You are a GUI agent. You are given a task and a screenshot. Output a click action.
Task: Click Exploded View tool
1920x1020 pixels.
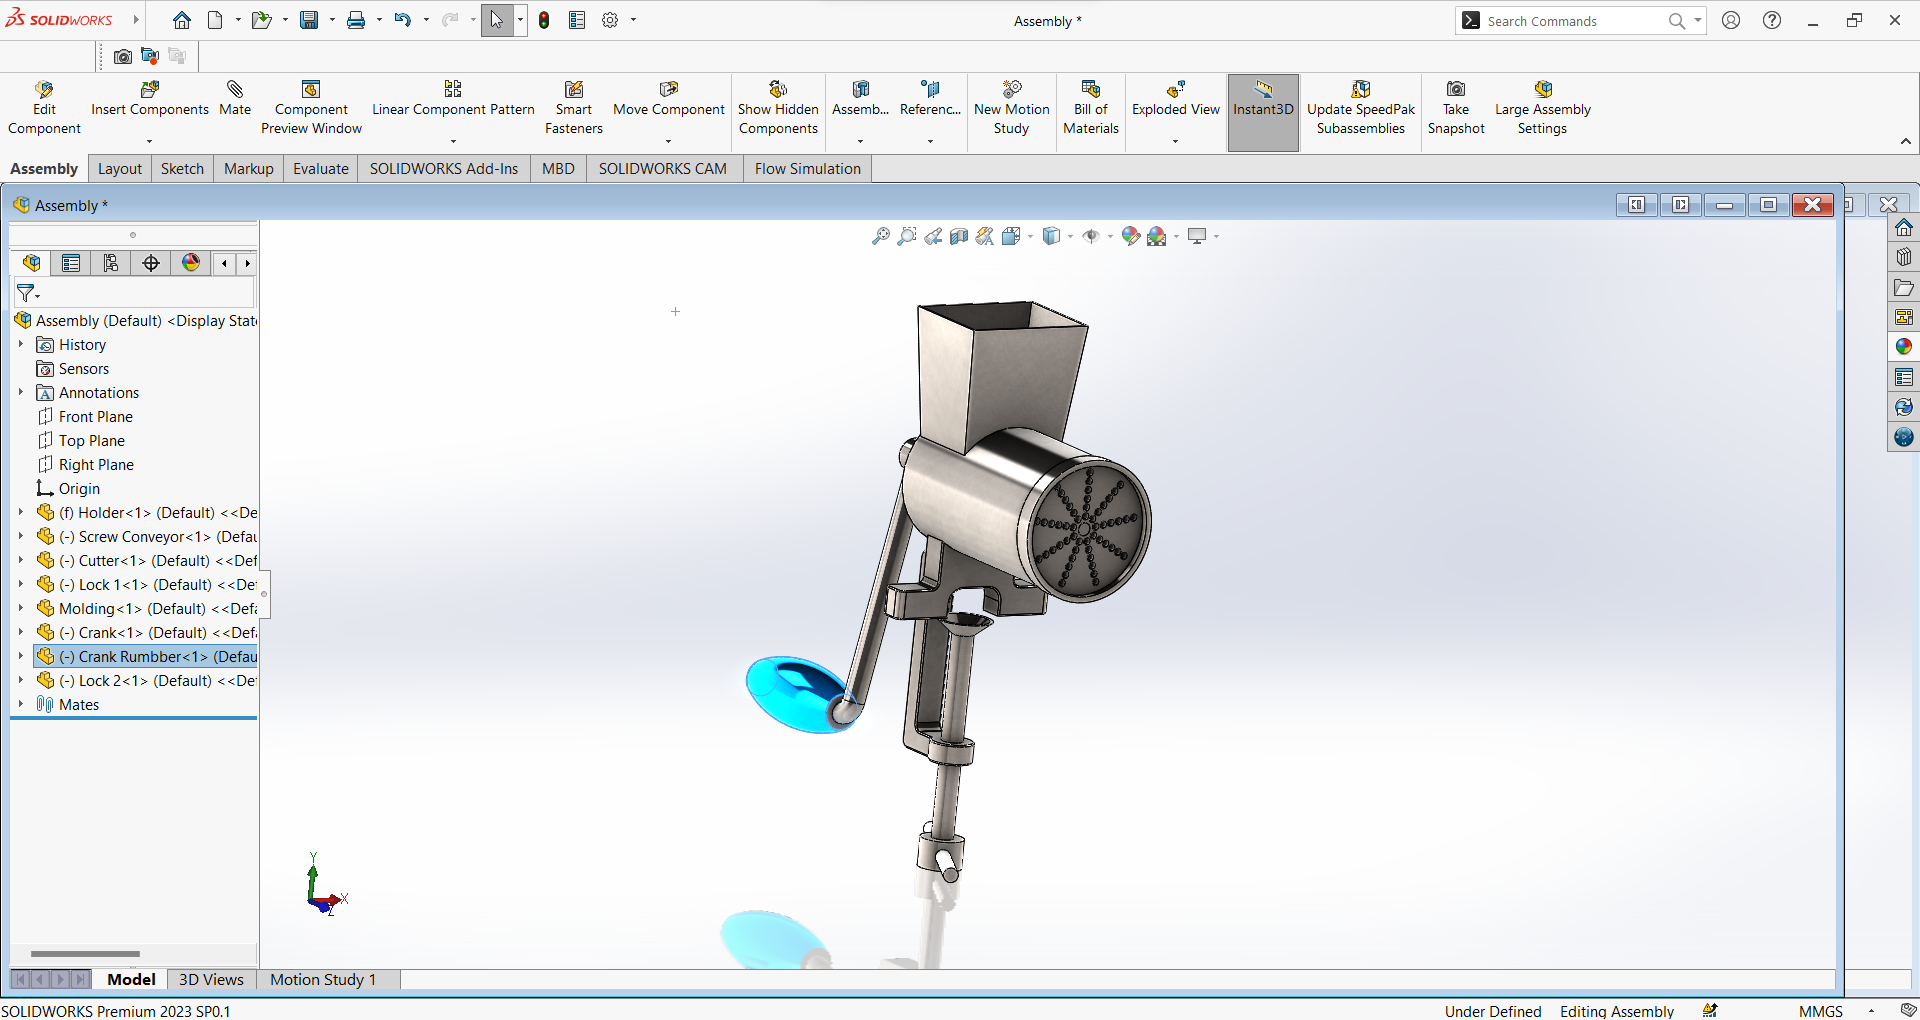tap(1175, 100)
